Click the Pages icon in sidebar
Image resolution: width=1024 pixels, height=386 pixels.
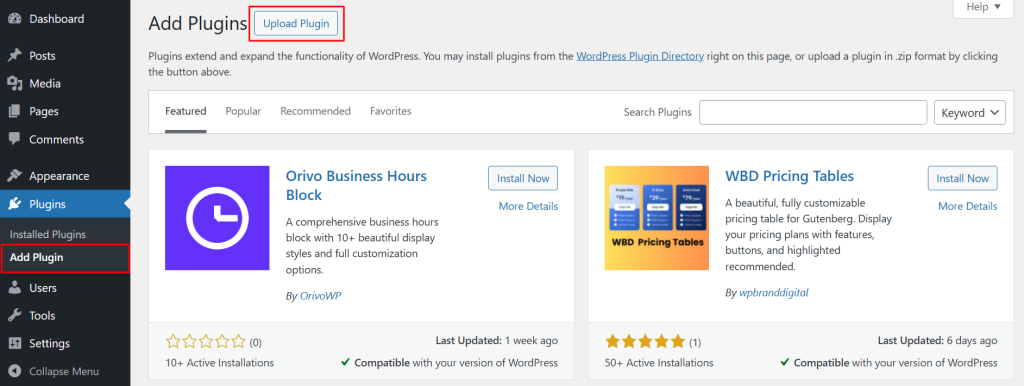15,112
